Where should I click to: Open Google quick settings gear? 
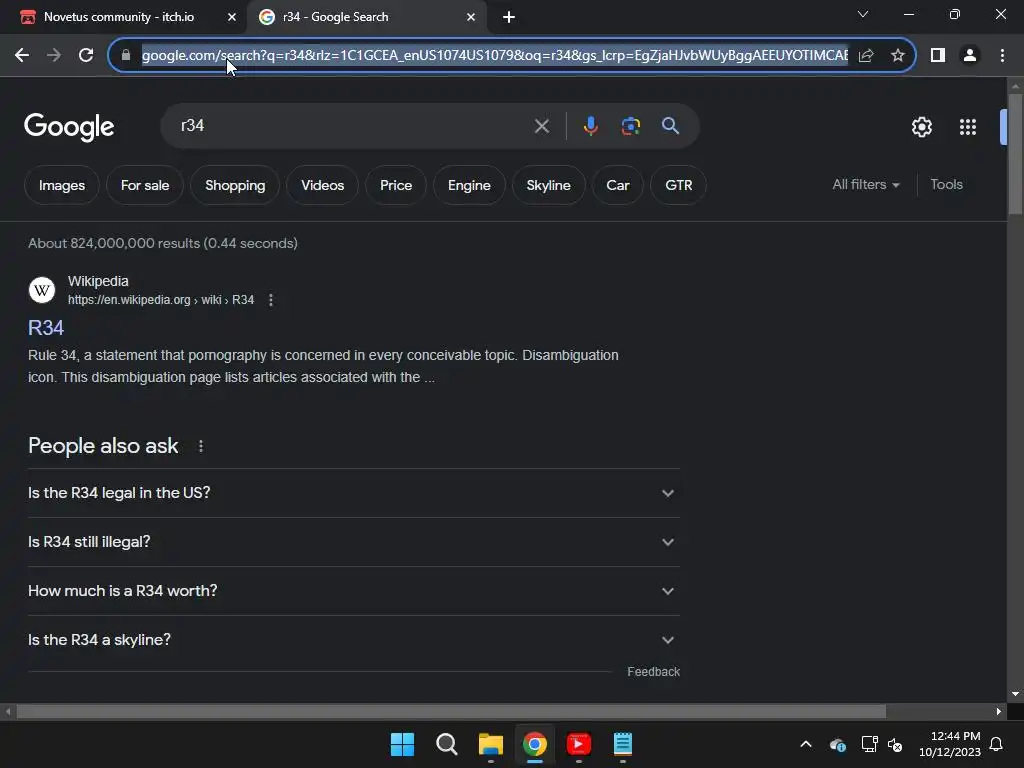[x=921, y=127]
